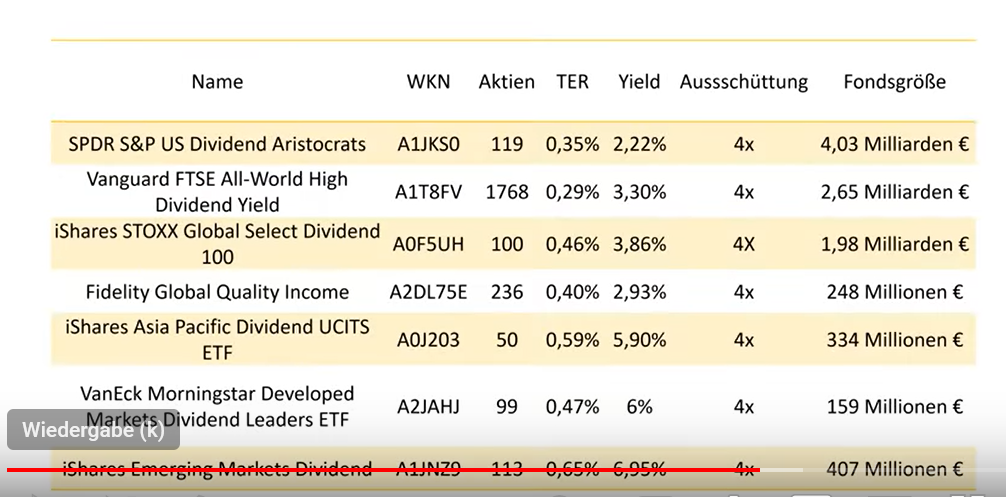Select the Yield value '6%'
This screenshot has height=497, width=1006.
(639, 407)
